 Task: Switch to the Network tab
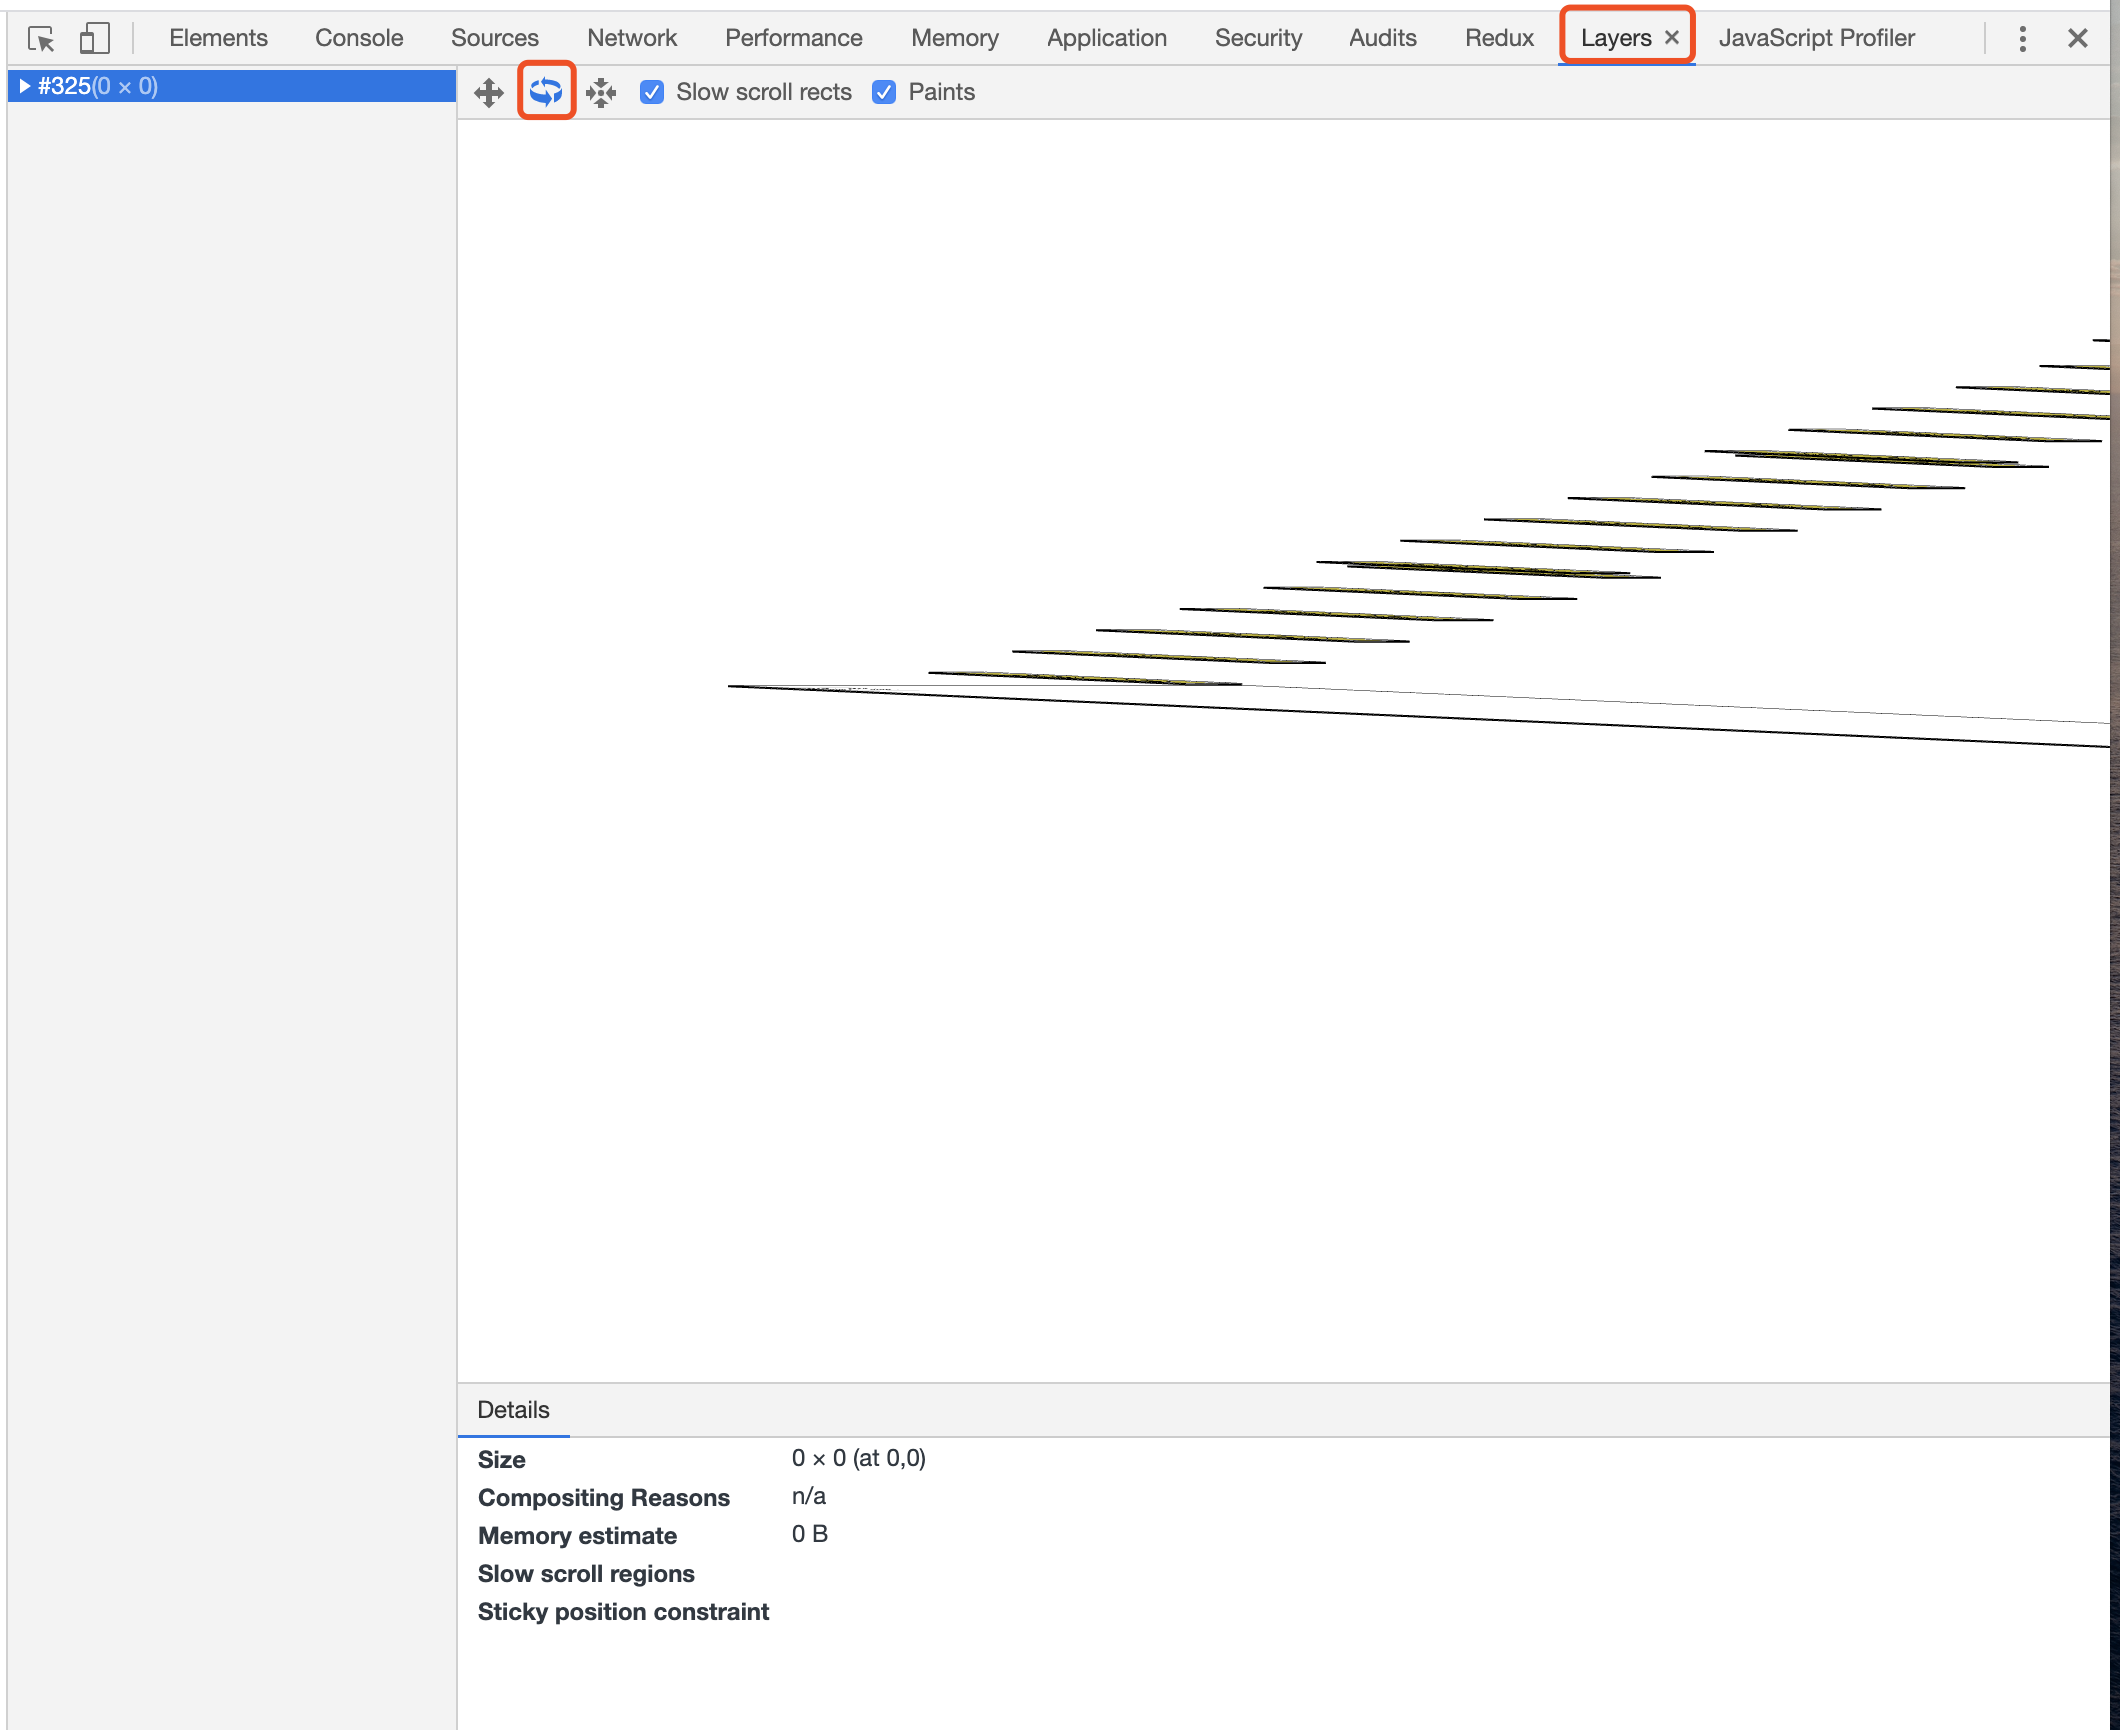(x=631, y=38)
